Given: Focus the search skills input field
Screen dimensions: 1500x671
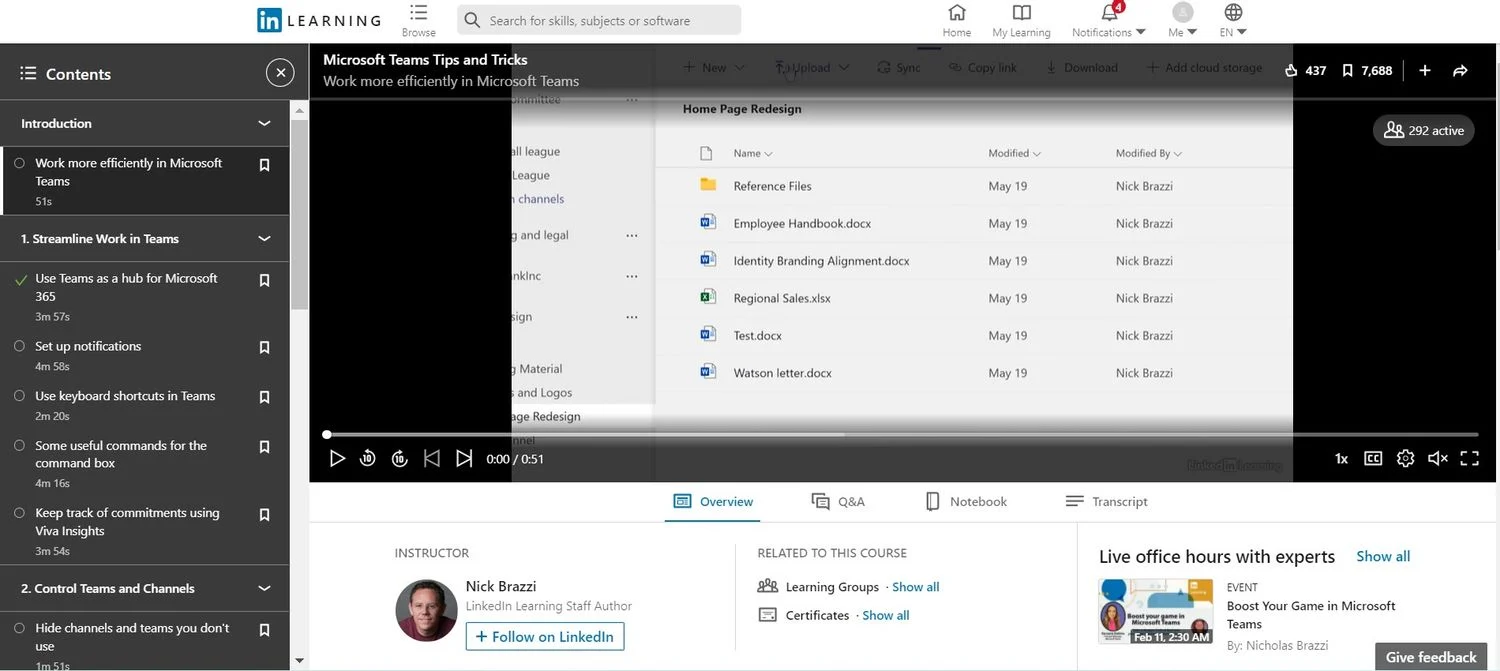Looking at the screenshot, I should click(x=599, y=20).
